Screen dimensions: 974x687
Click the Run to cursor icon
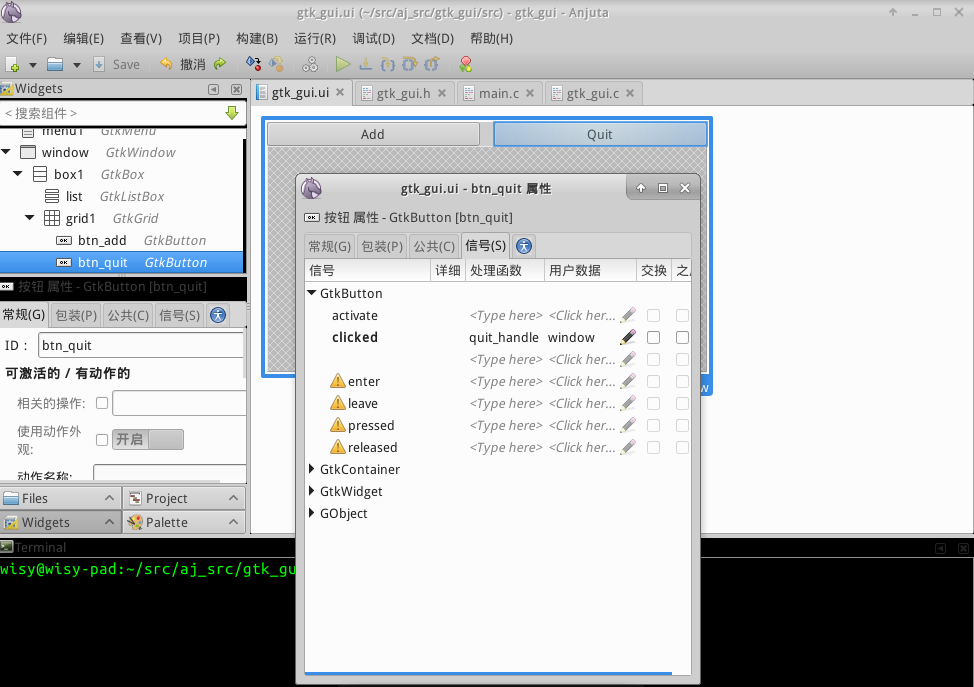click(365, 64)
